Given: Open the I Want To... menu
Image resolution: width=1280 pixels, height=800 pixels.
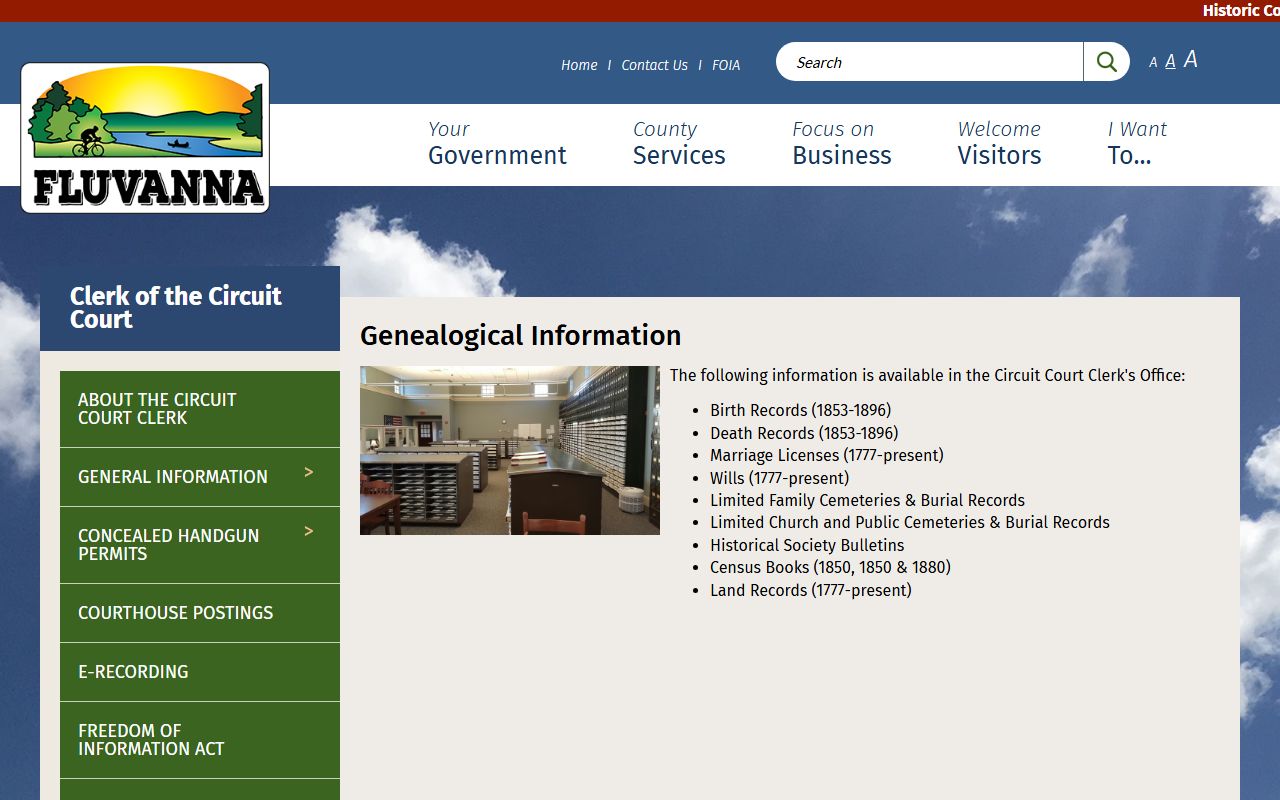Looking at the screenshot, I should pos(1137,144).
